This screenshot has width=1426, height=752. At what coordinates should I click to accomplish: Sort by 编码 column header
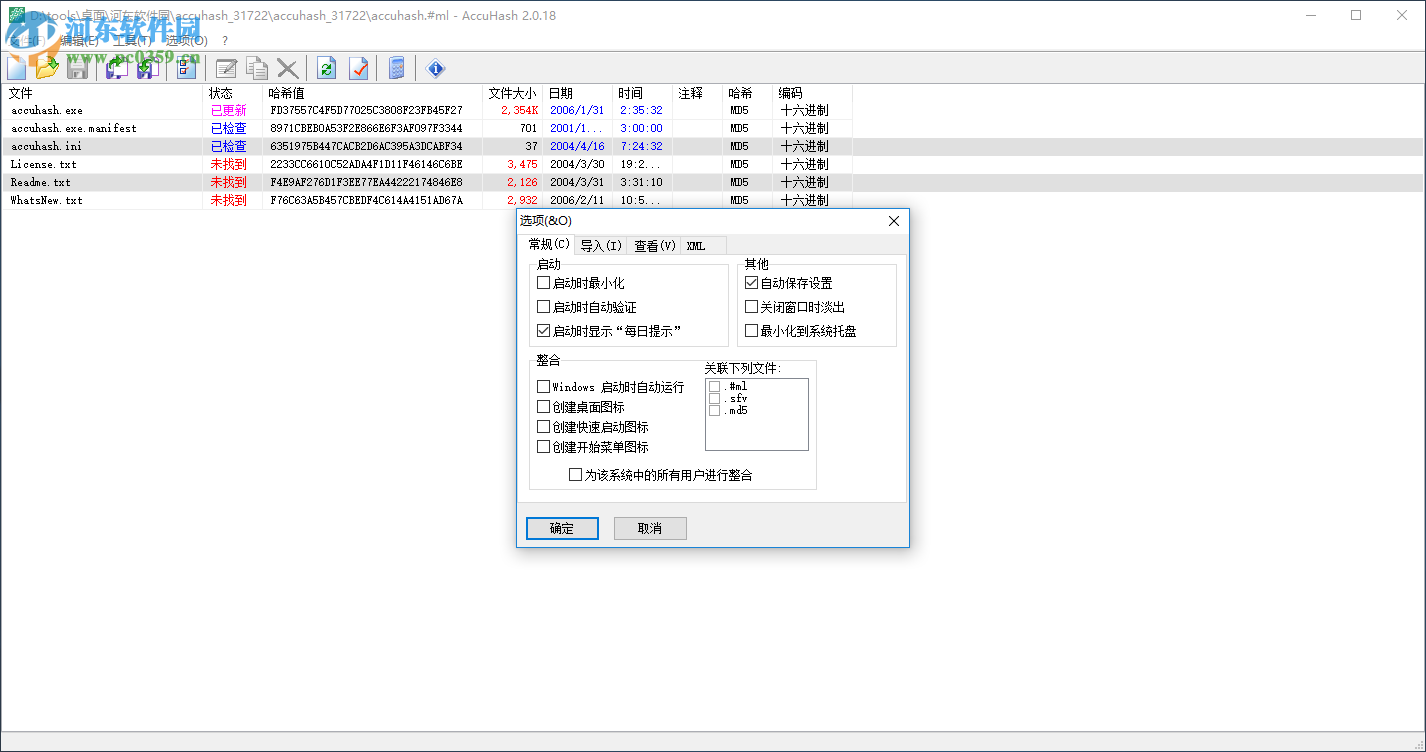click(x=813, y=93)
